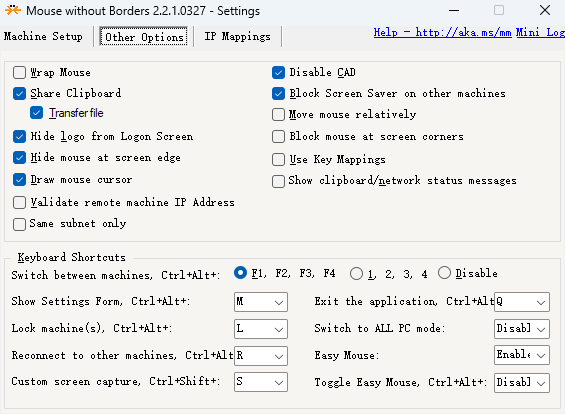
Task: Disable Hide mouse at screen edge
Action: (19, 157)
